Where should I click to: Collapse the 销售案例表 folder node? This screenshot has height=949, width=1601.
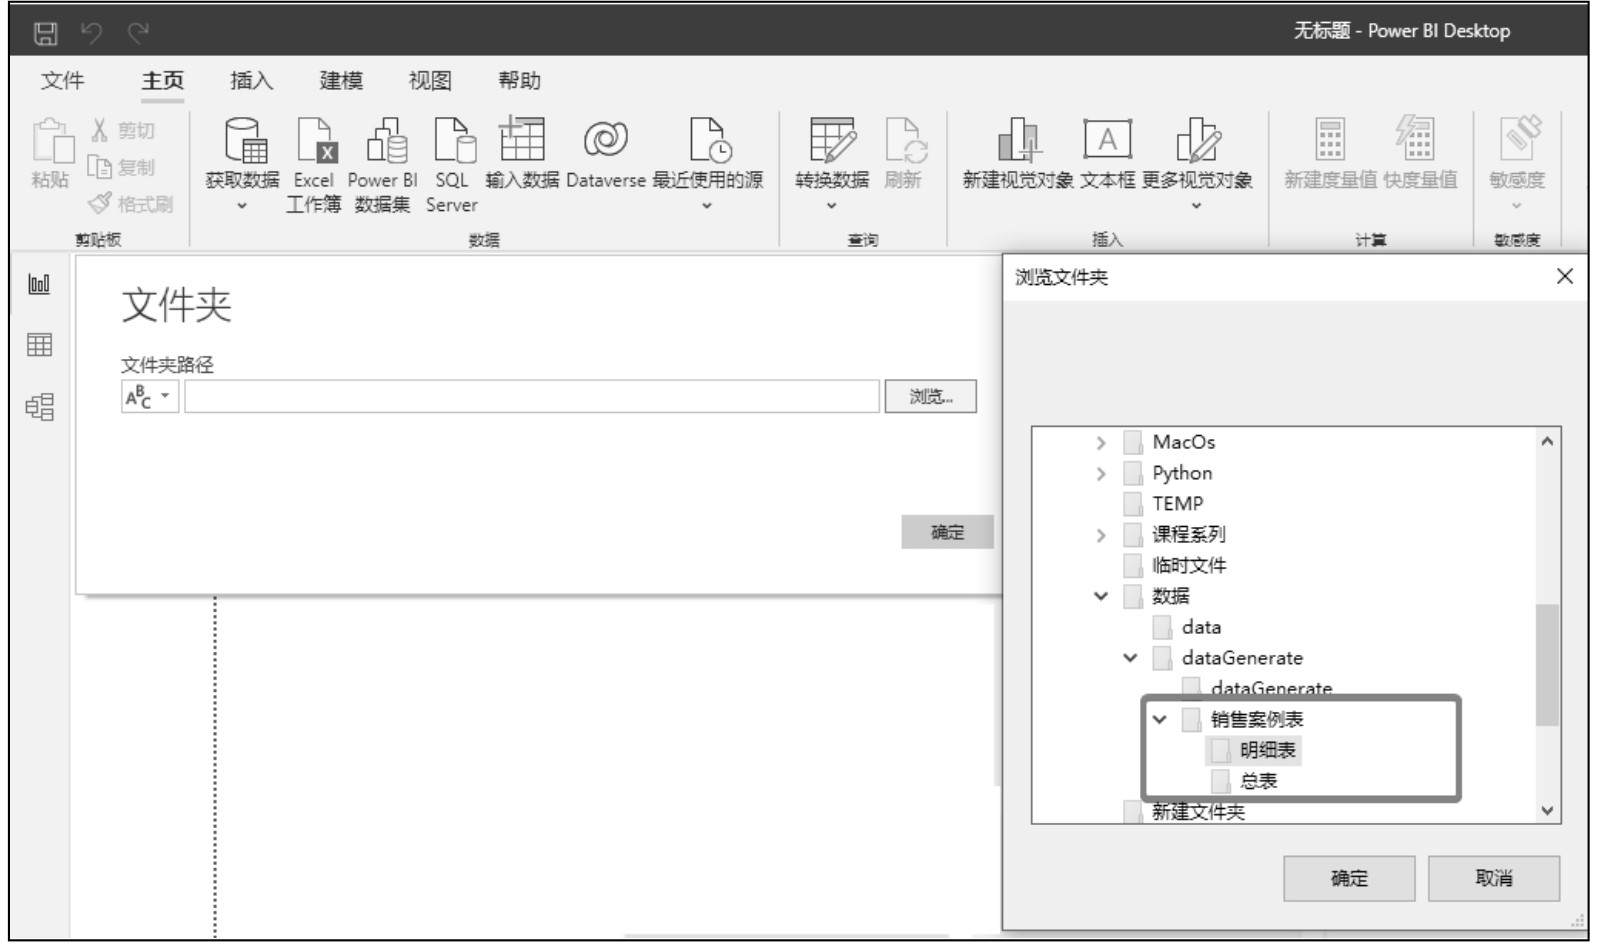point(1159,720)
